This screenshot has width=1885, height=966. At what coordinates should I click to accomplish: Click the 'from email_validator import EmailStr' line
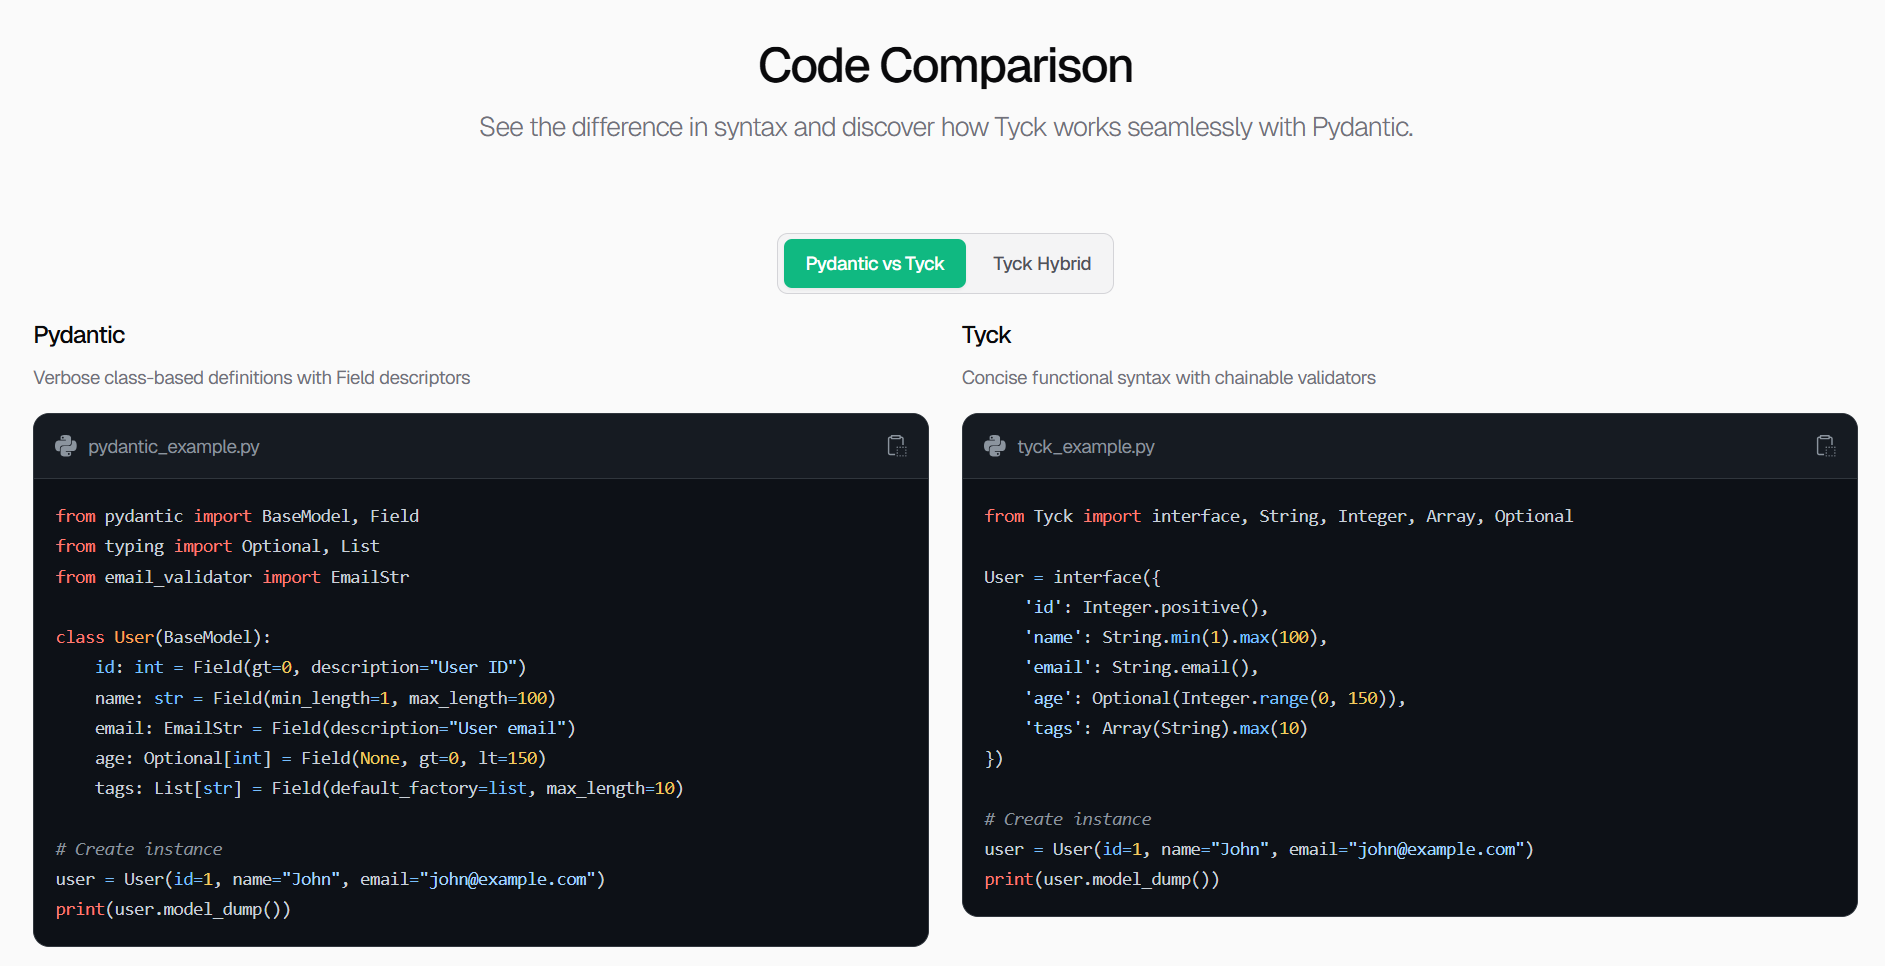coord(233,577)
